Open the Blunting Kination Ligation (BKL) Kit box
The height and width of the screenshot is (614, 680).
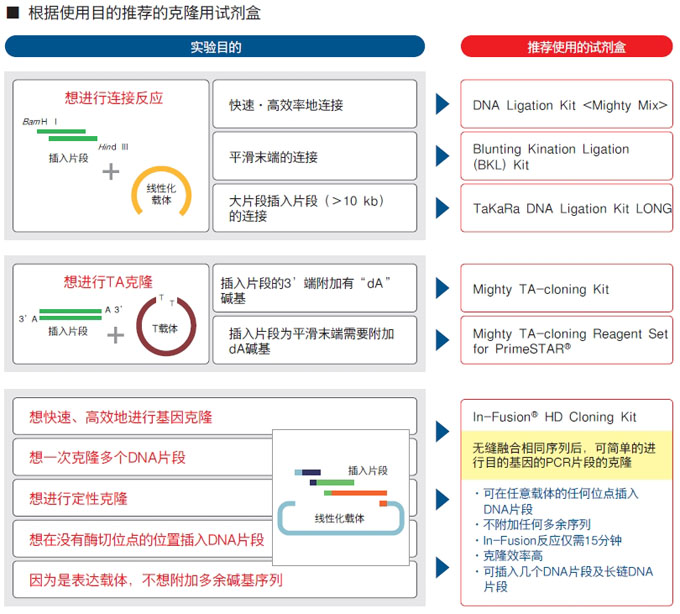566,157
